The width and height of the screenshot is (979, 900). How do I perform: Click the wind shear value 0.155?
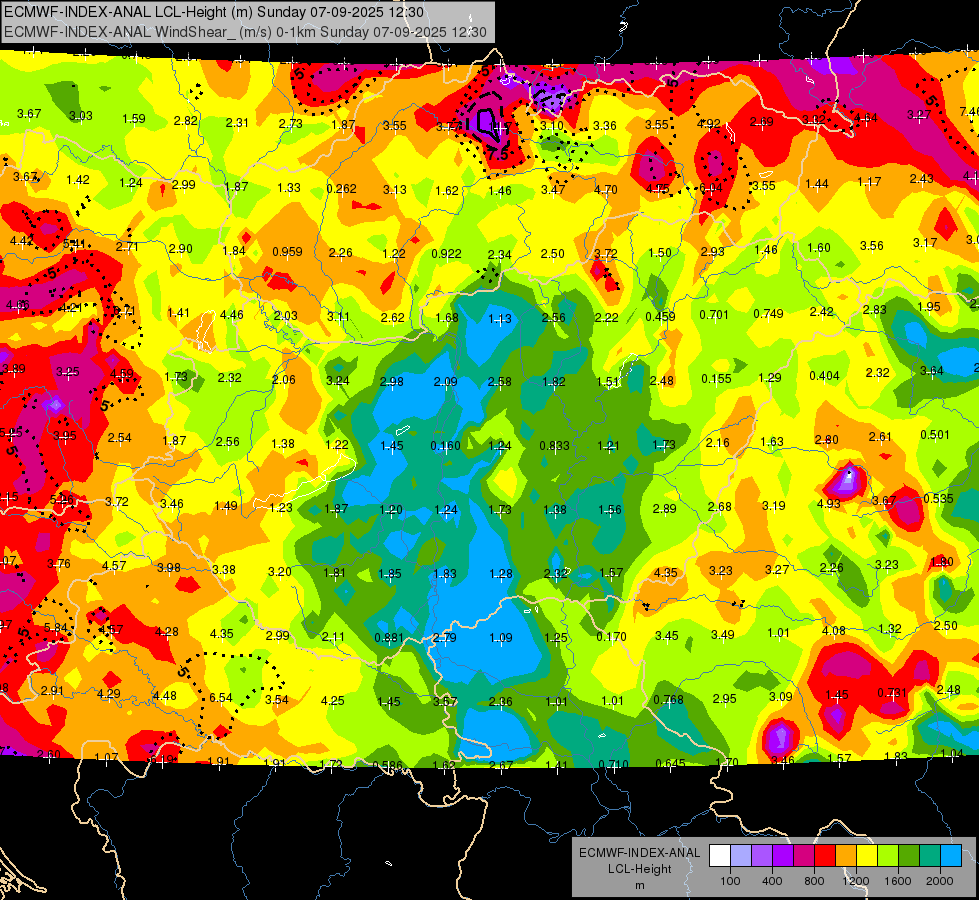click(716, 378)
